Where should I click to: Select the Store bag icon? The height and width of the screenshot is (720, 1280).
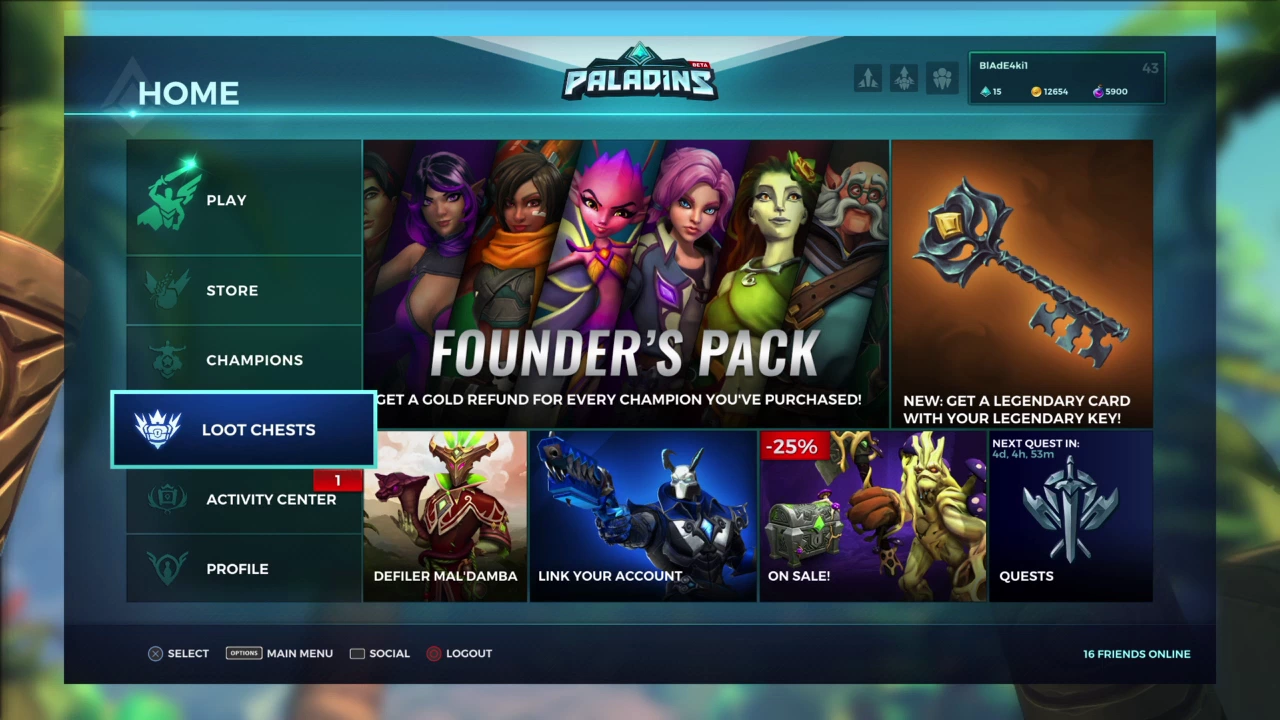167,290
